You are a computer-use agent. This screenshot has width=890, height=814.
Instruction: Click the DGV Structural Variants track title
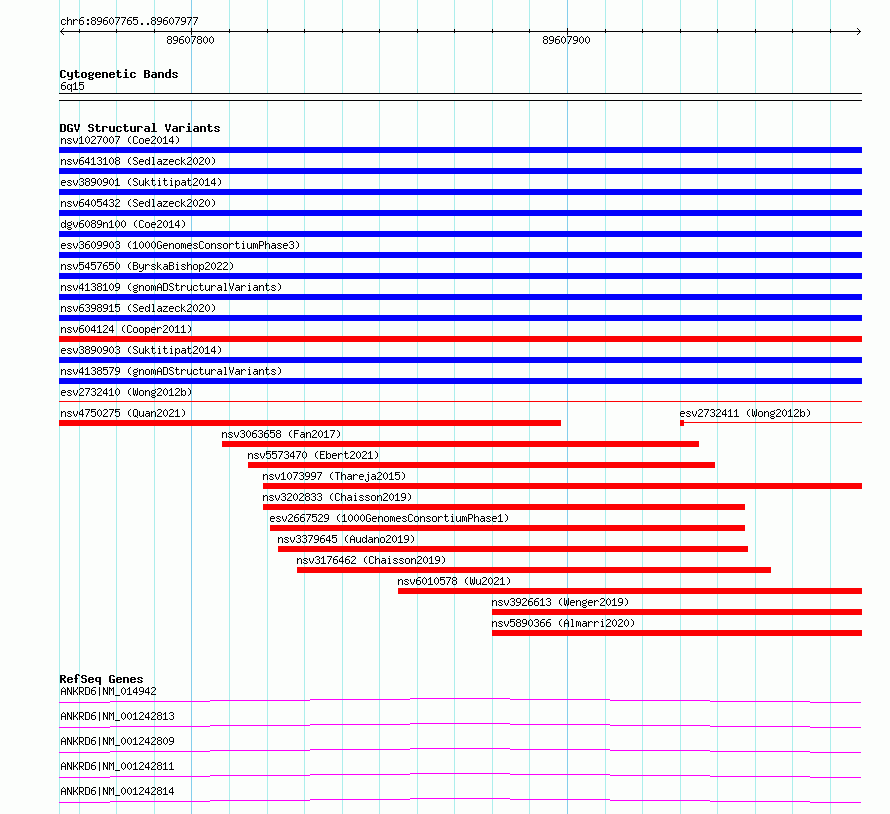click(140, 128)
